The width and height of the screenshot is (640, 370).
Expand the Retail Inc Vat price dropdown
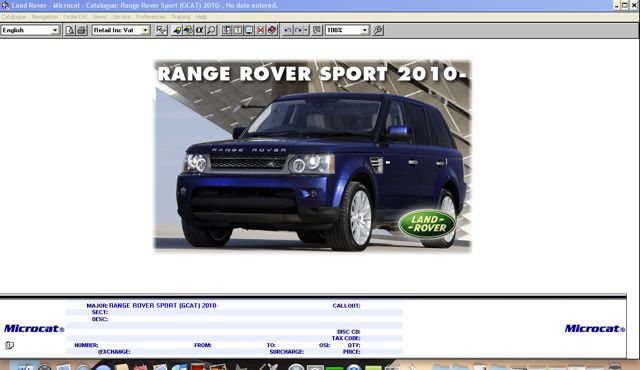[121, 30]
